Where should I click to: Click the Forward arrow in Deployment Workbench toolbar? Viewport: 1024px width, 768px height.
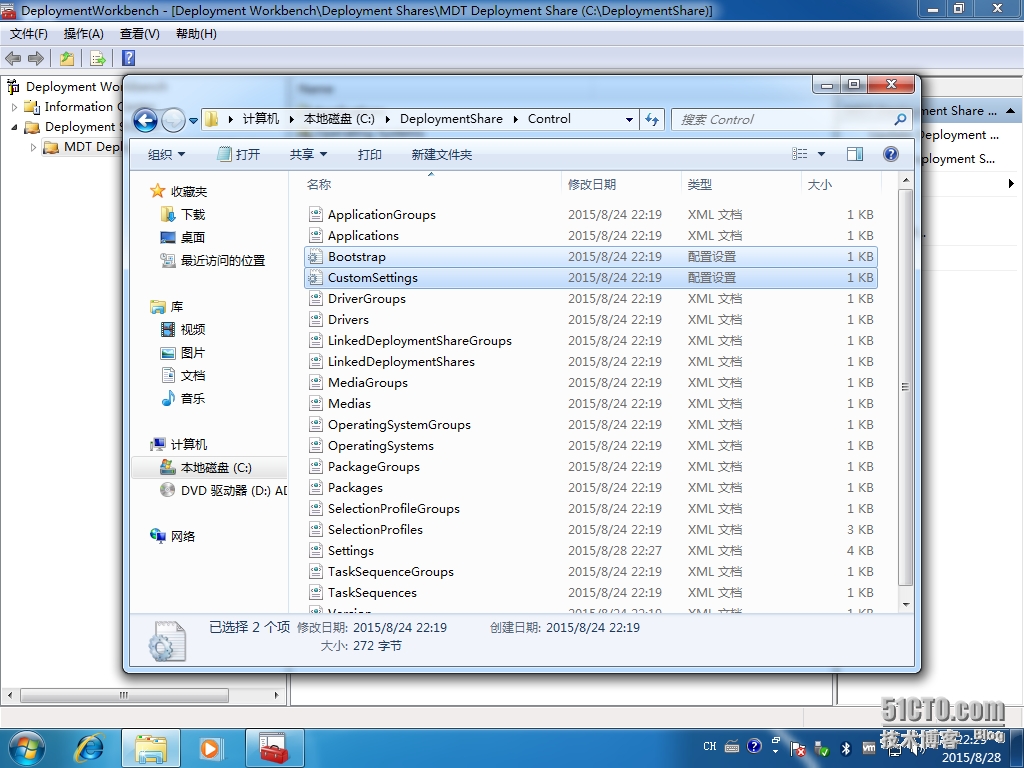coord(36,58)
